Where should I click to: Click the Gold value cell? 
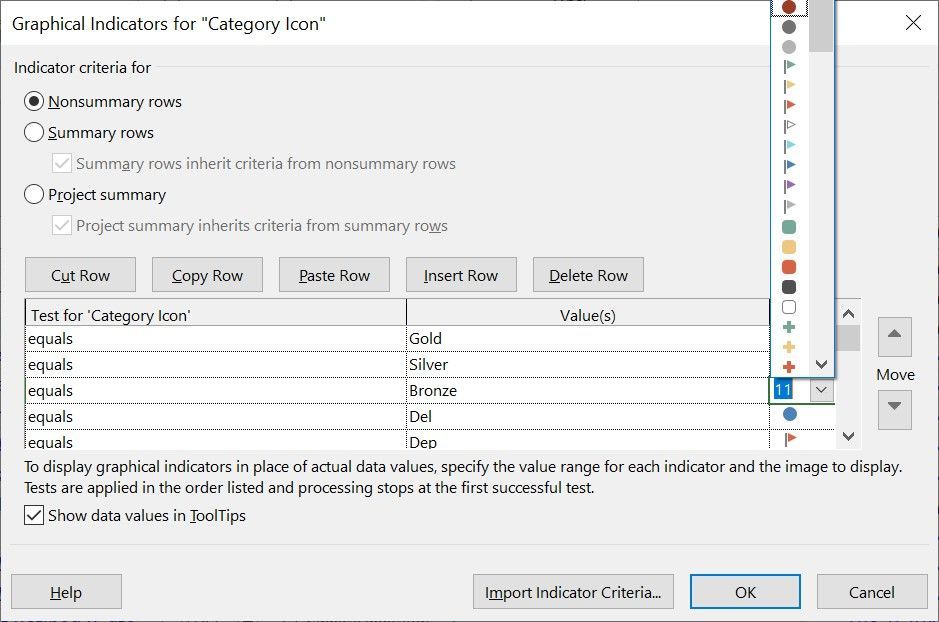coord(587,339)
